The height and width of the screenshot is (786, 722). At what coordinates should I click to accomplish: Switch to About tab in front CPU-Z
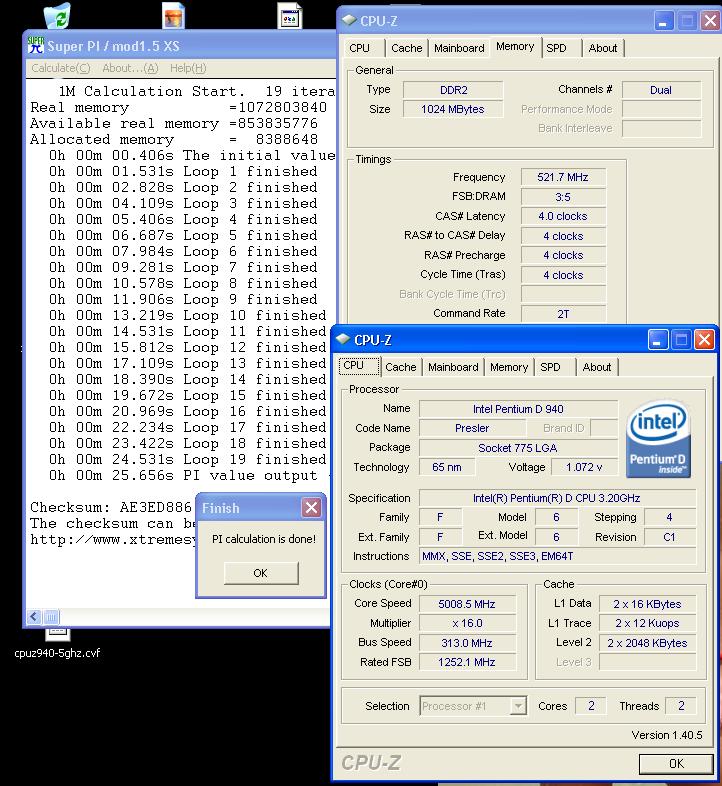597,367
